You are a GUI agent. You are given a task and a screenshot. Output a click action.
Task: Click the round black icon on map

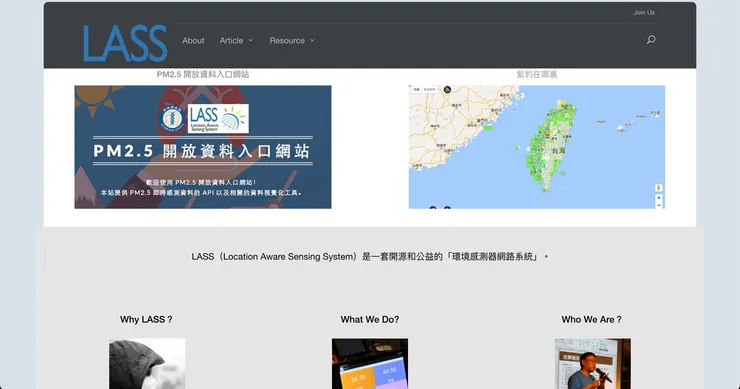click(x=447, y=89)
